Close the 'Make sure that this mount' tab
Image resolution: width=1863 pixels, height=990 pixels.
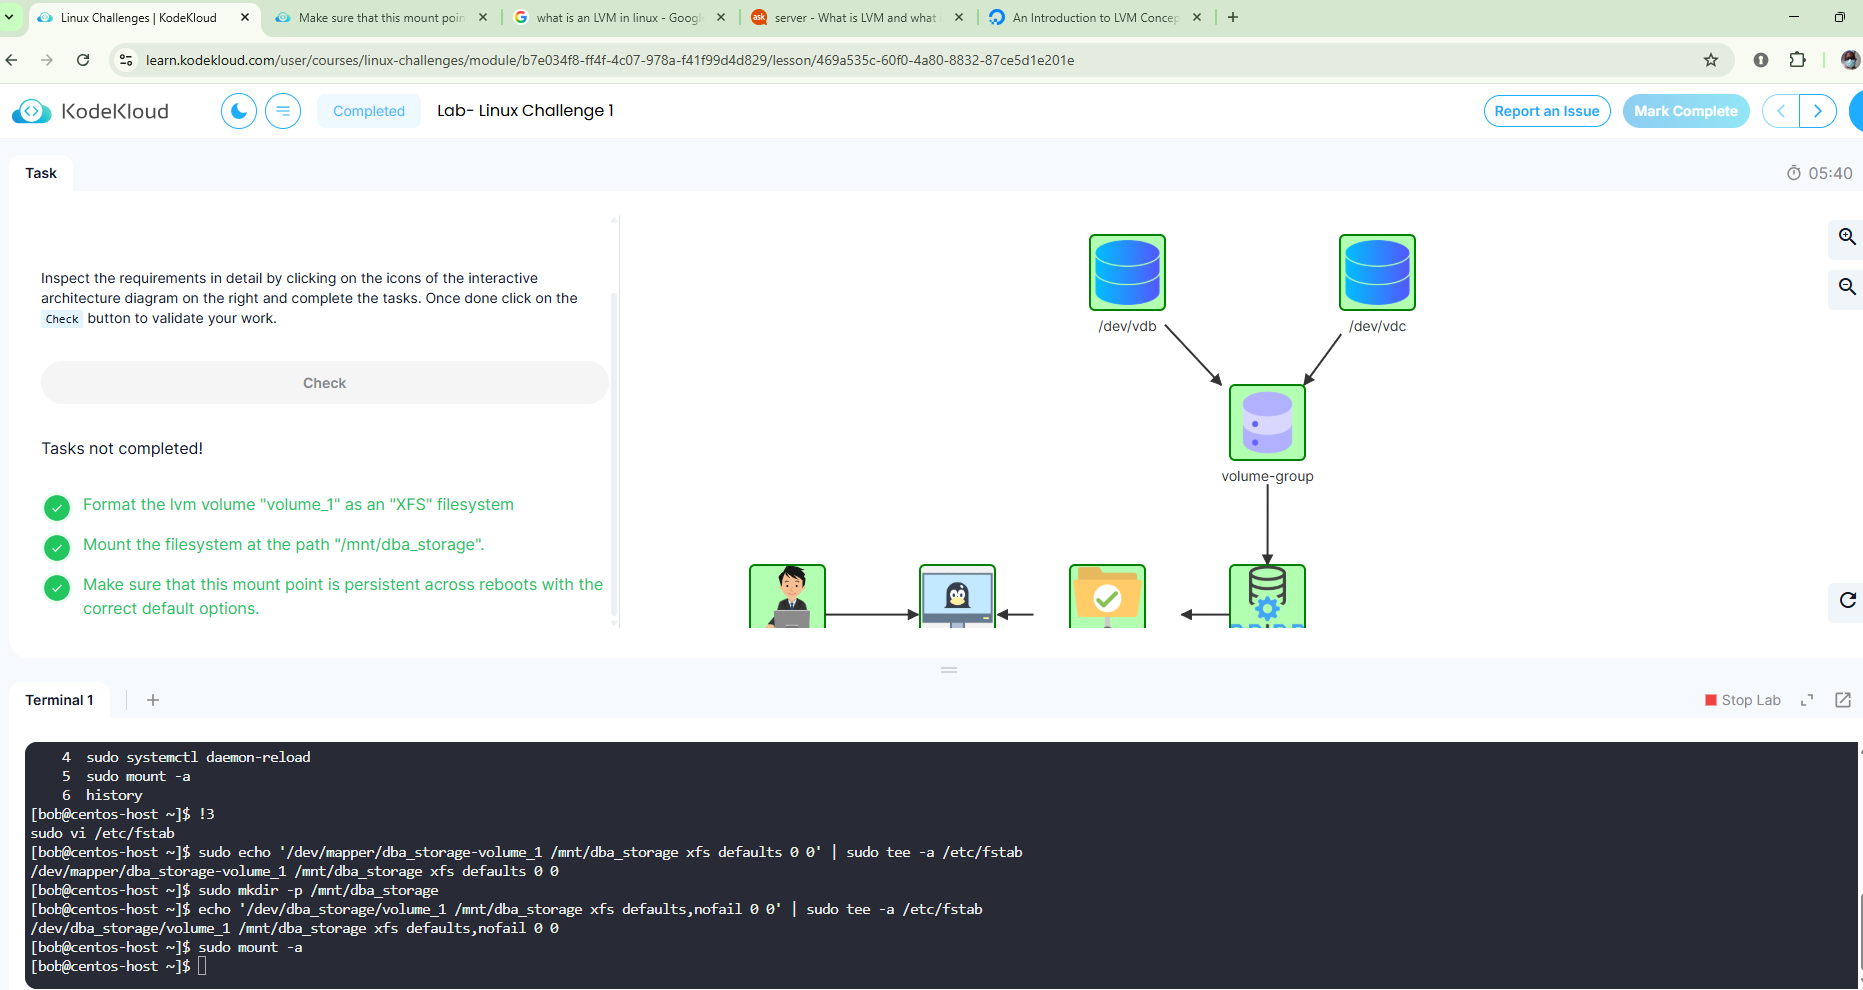click(483, 17)
